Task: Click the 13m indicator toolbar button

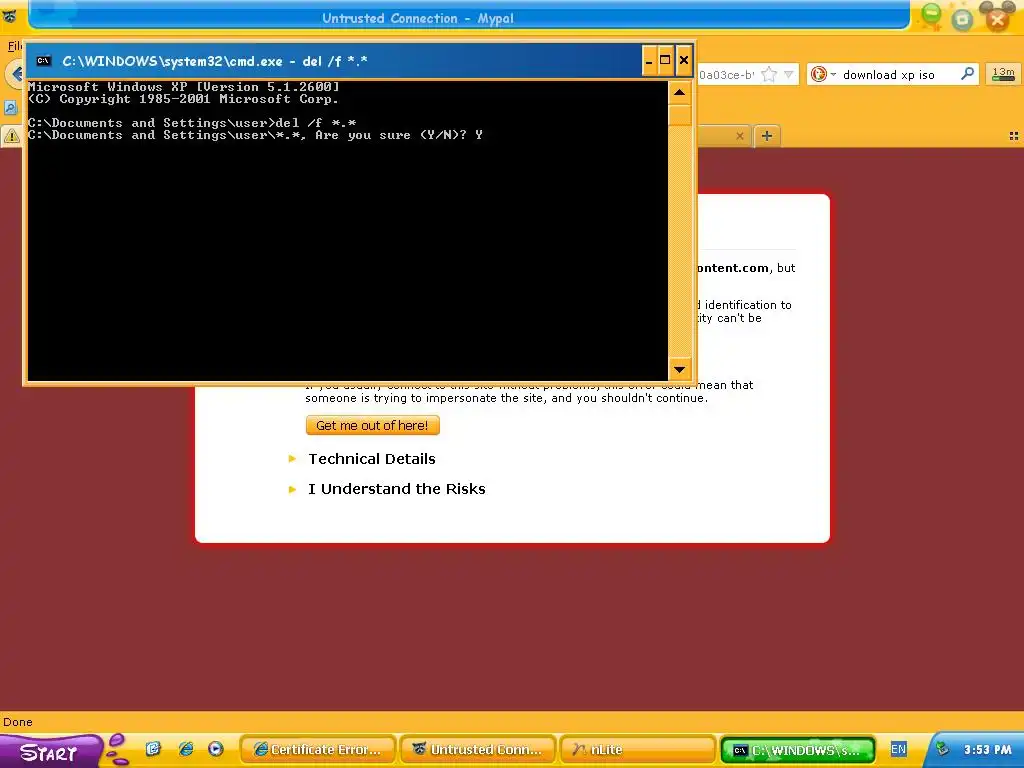Action: (x=1002, y=74)
